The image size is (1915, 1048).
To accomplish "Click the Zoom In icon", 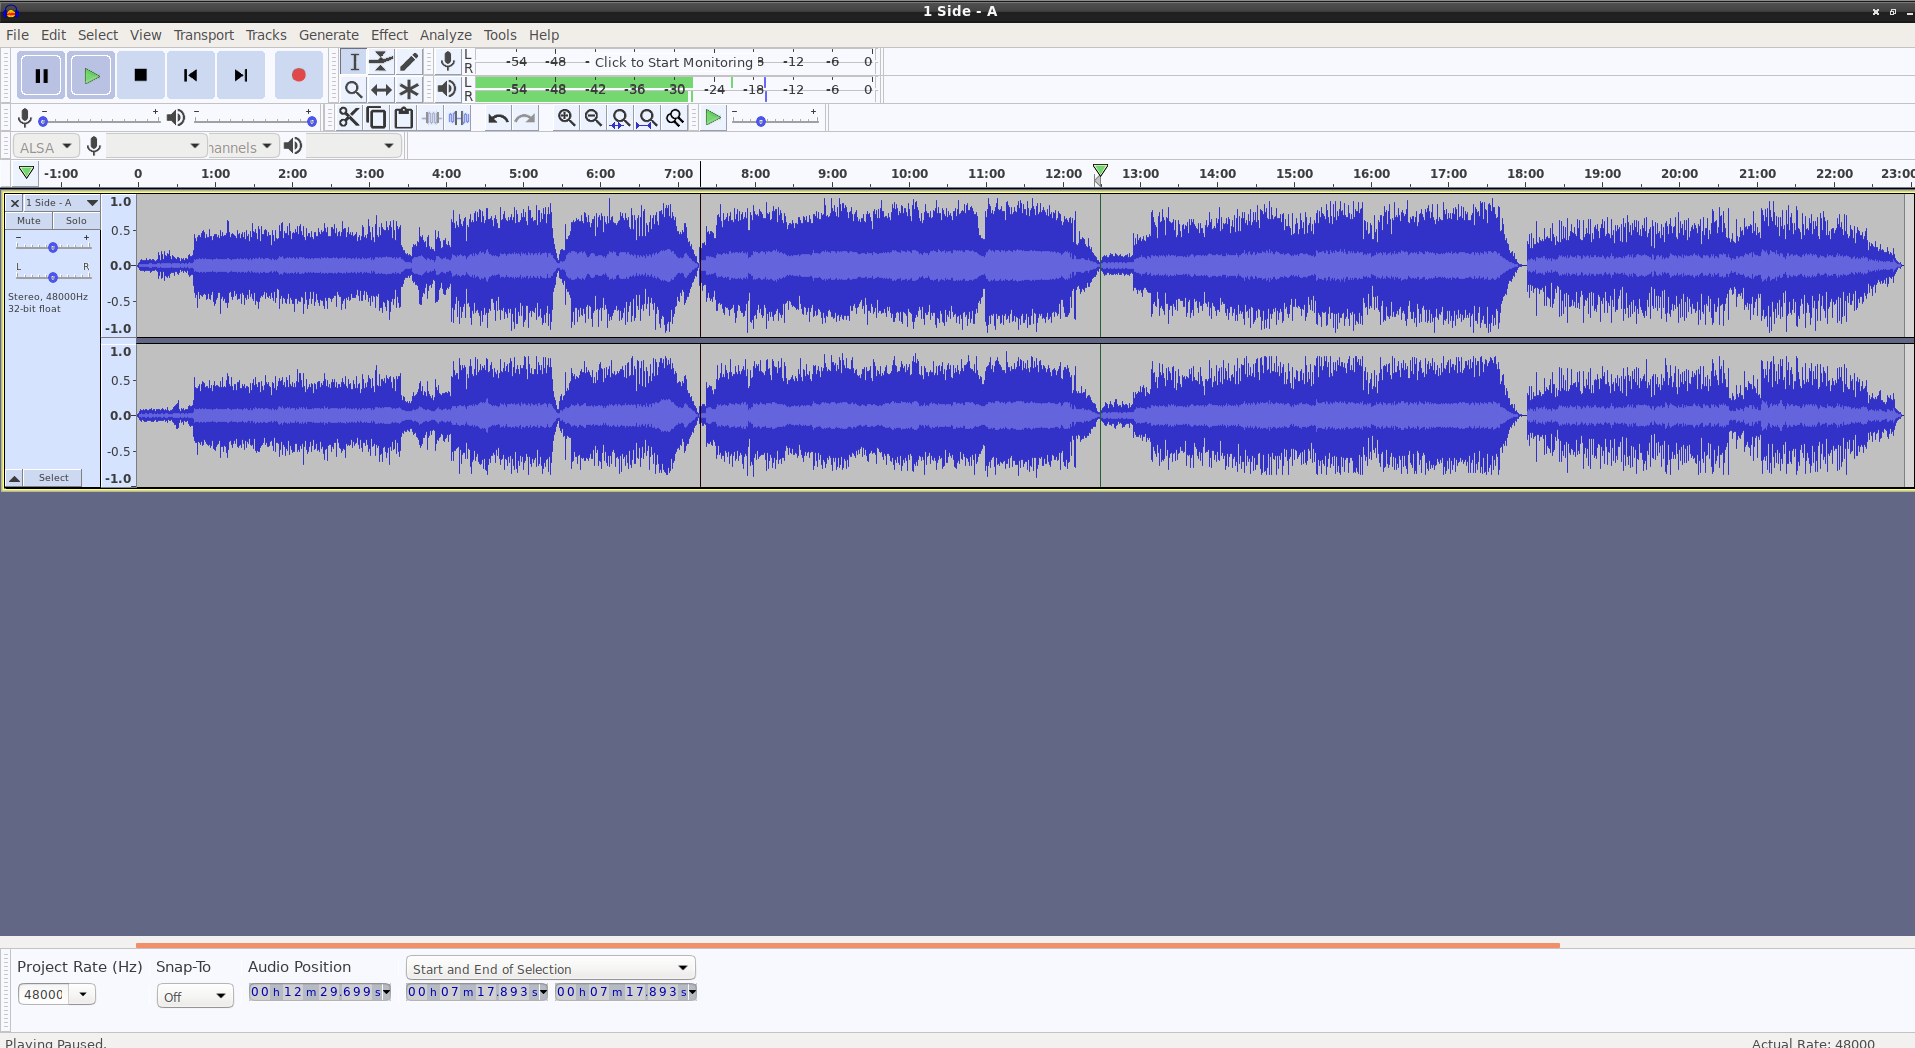I will click(x=566, y=118).
